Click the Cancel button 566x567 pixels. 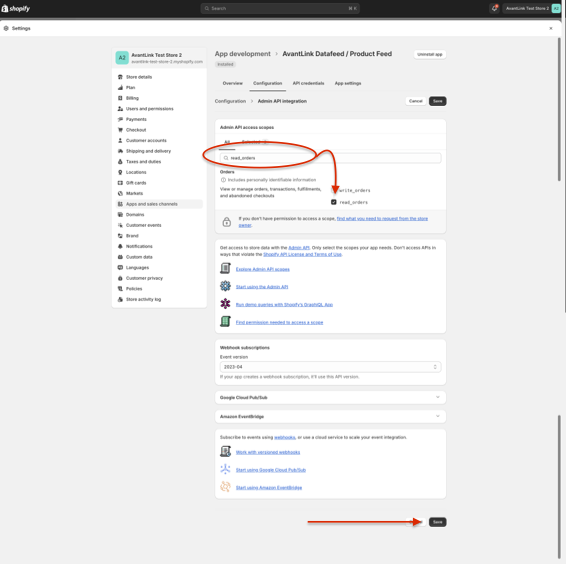[x=416, y=101]
